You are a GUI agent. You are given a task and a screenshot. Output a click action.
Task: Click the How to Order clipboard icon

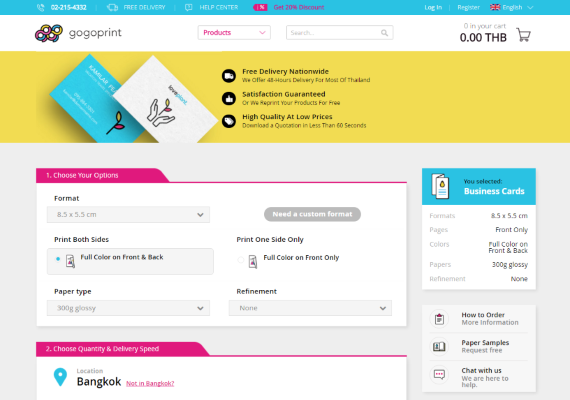pos(439,319)
